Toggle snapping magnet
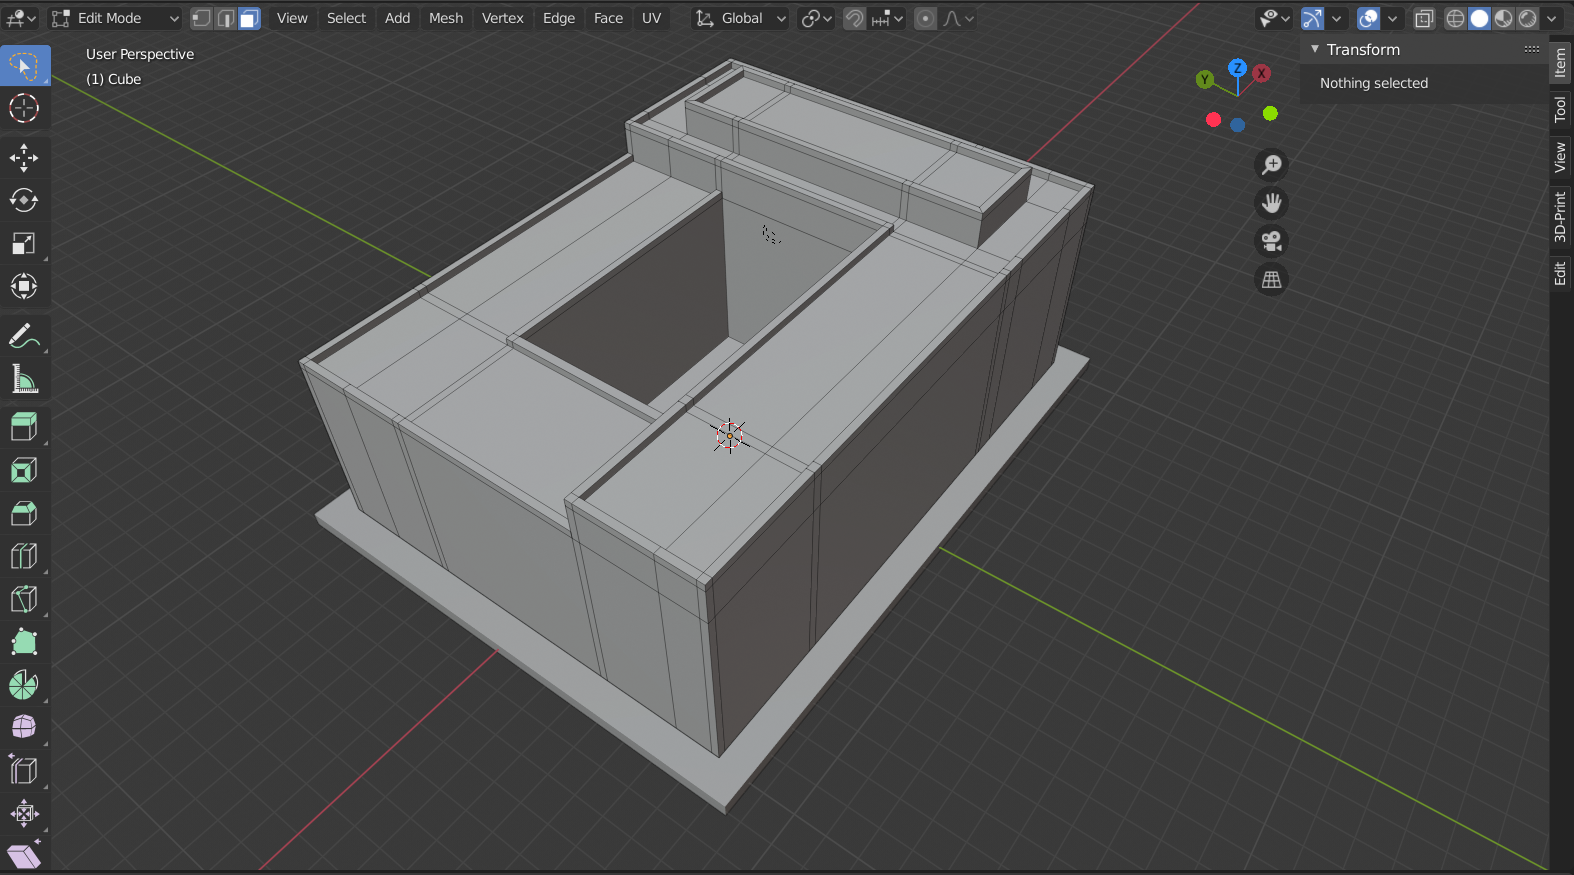Screen dimensions: 1574x875 coord(854,18)
